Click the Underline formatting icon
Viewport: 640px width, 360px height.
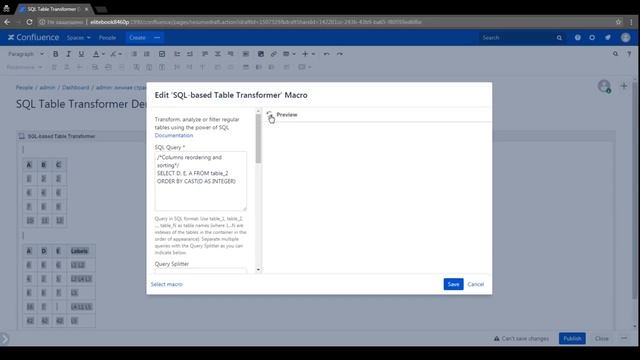tap(81, 54)
